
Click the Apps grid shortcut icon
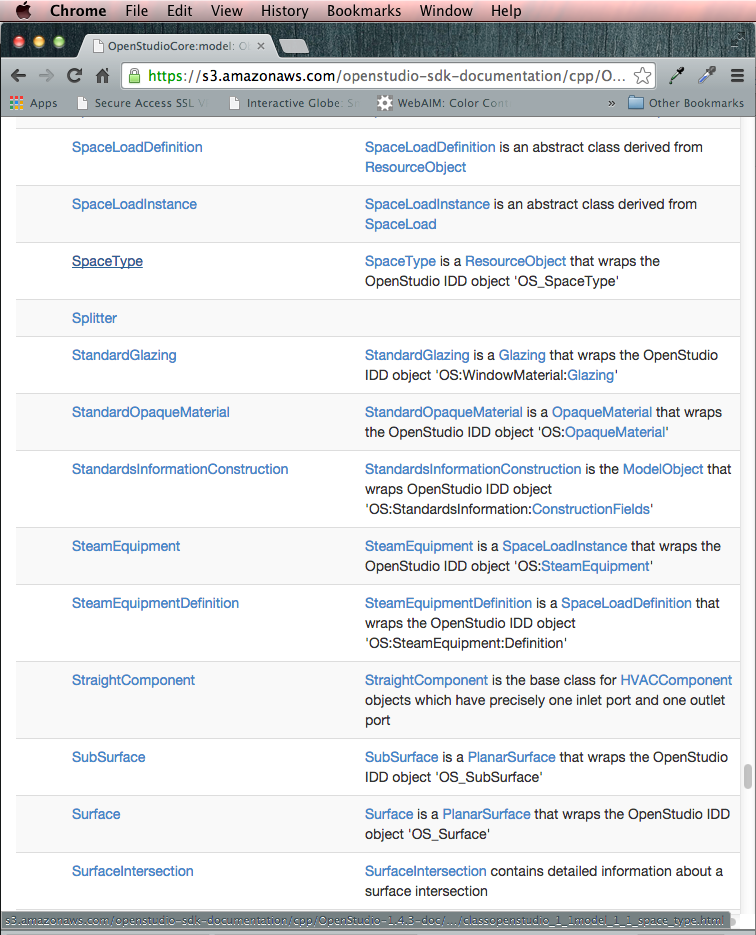16,103
